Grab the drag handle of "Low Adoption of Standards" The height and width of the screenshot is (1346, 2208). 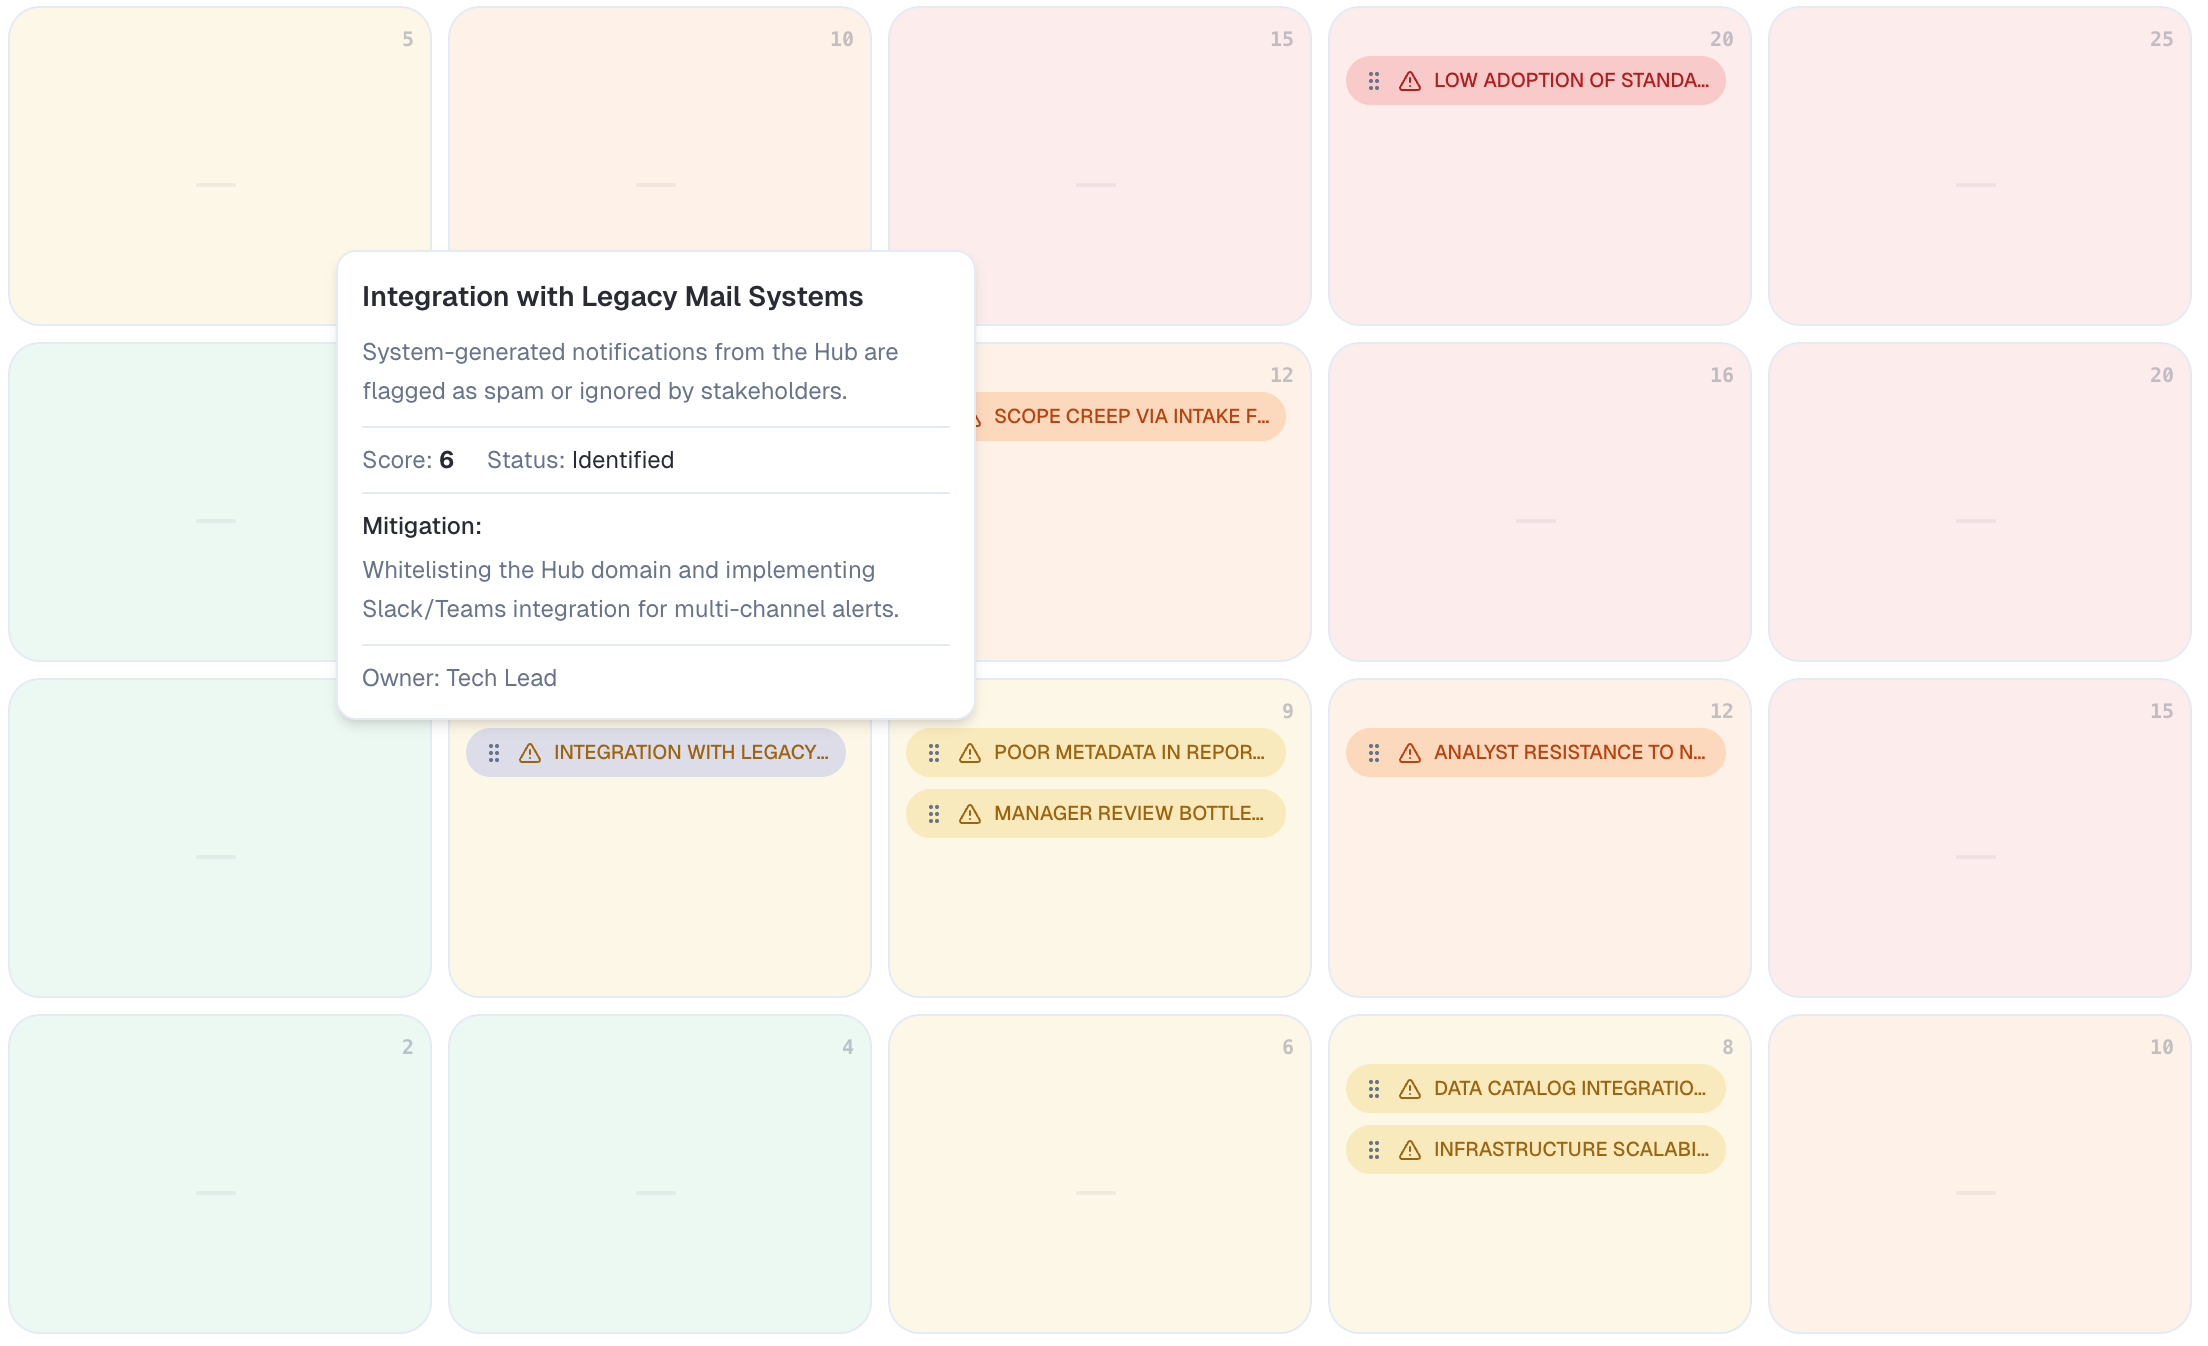[1374, 80]
